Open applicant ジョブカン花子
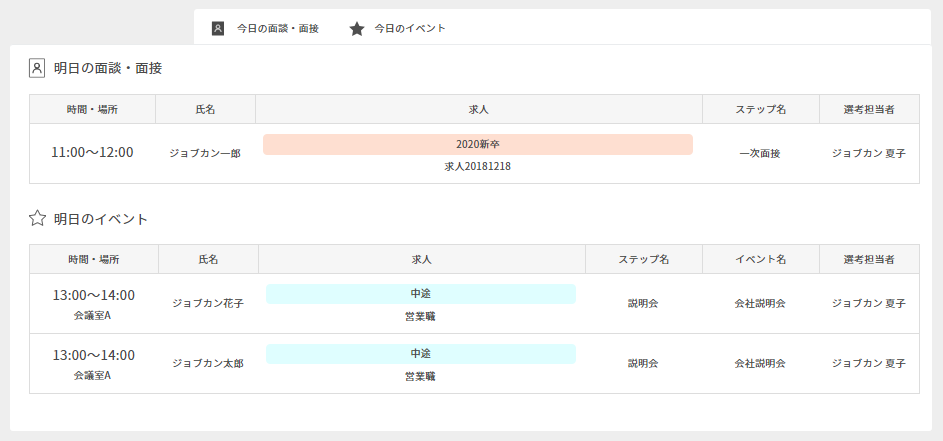The height and width of the screenshot is (441, 943). pyautogui.click(x=208, y=303)
